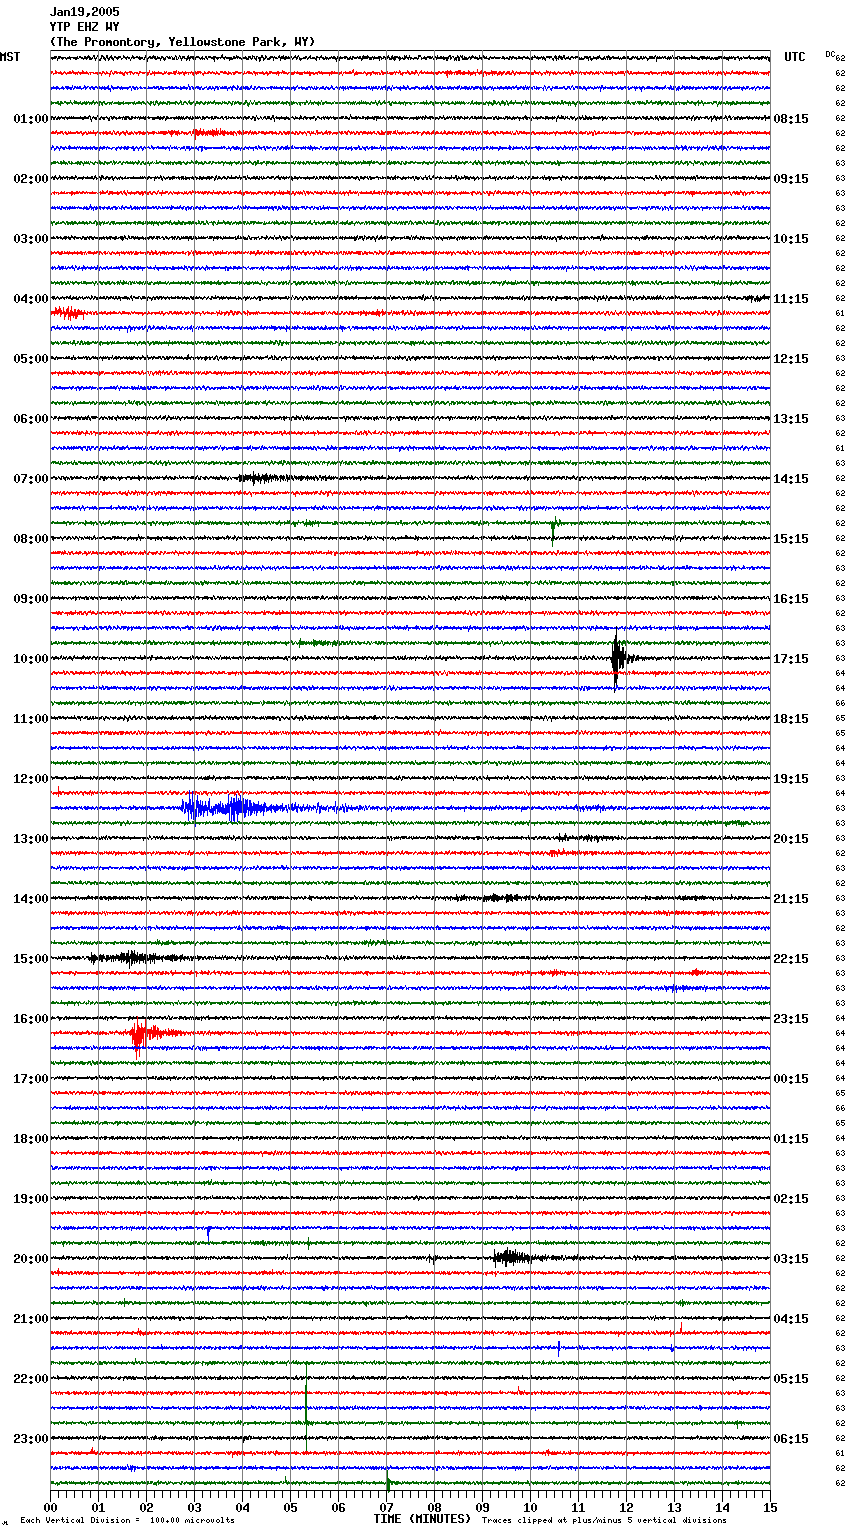Screen dimensions: 850x1534
Task: Select the MST hour label '20:00'
Action: [x=30, y=1259]
